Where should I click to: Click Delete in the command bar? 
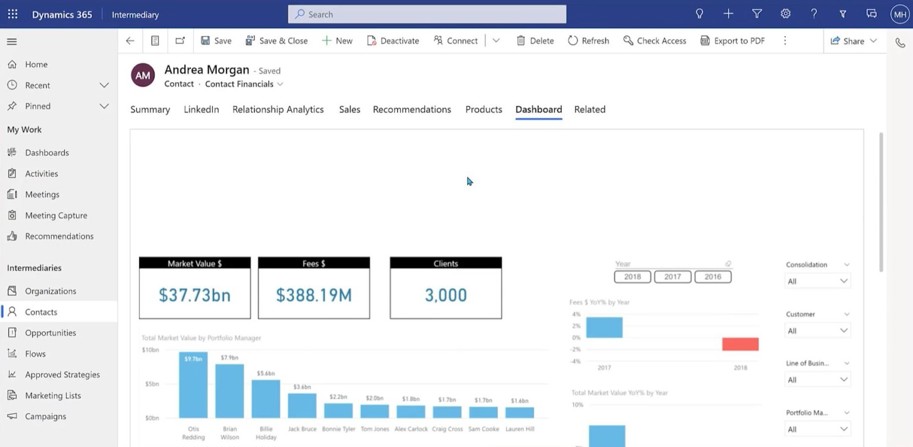[x=535, y=41]
